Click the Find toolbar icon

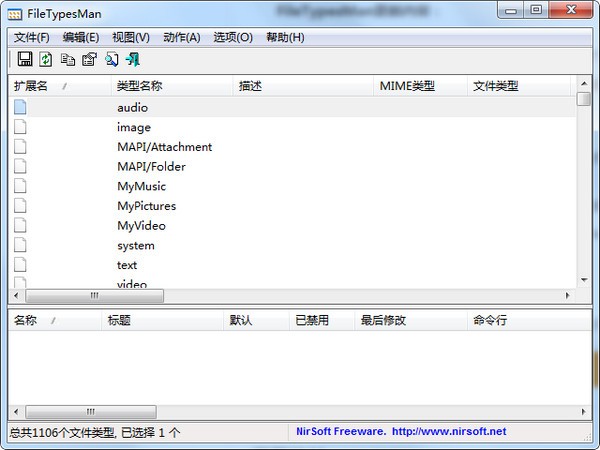pyautogui.click(x=112, y=59)
